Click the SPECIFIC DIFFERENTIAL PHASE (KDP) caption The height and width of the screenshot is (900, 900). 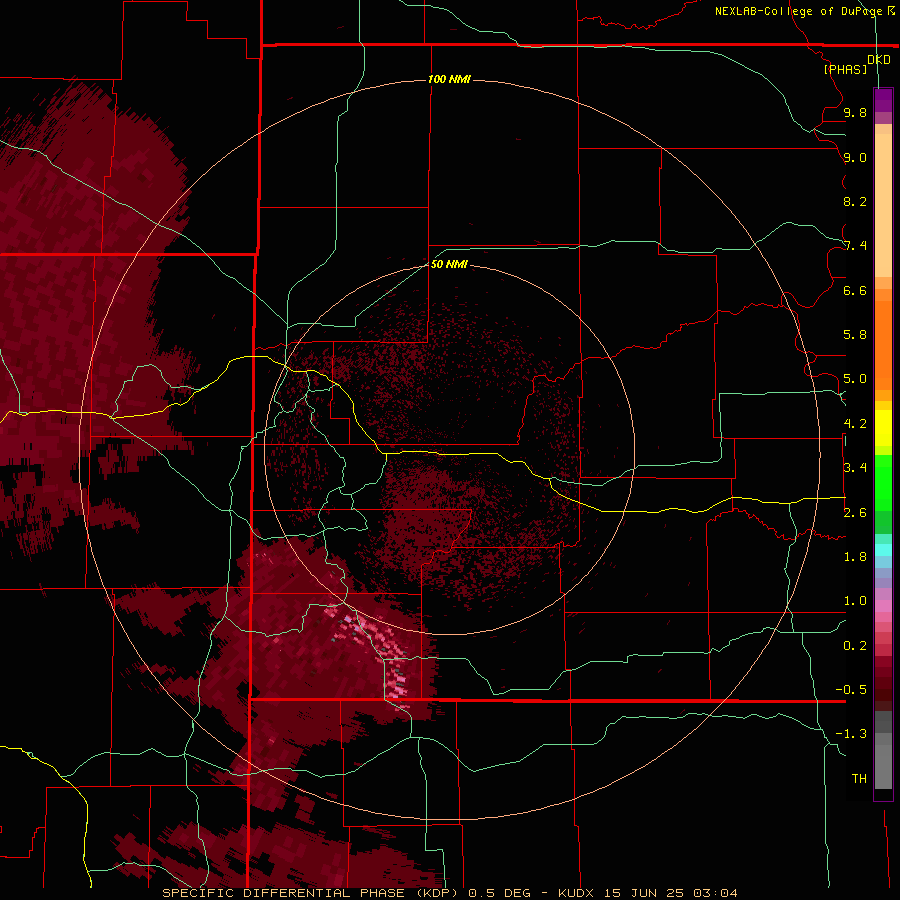(312, 893)
